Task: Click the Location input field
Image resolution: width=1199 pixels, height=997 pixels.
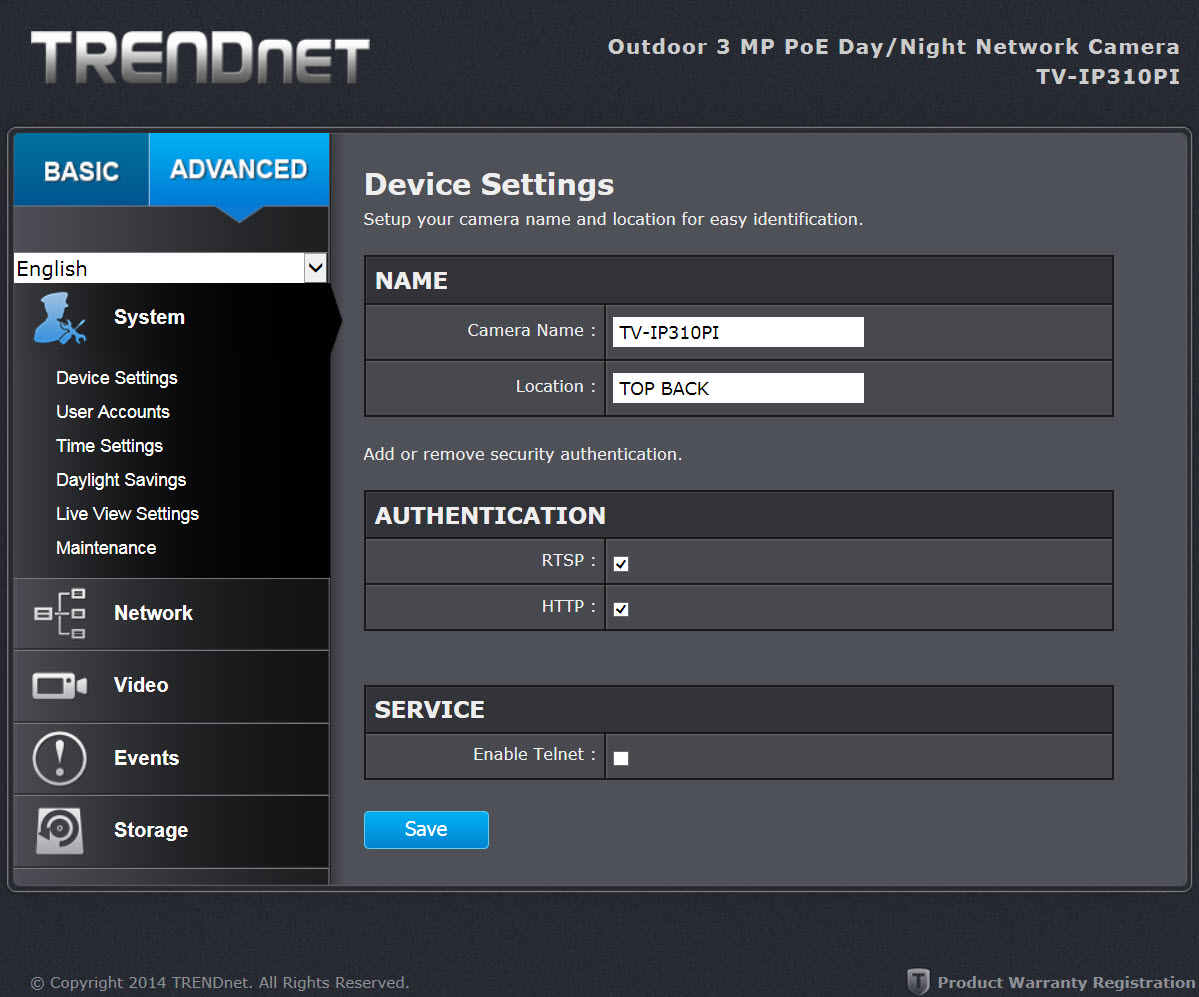Action: tap(738, 388)
